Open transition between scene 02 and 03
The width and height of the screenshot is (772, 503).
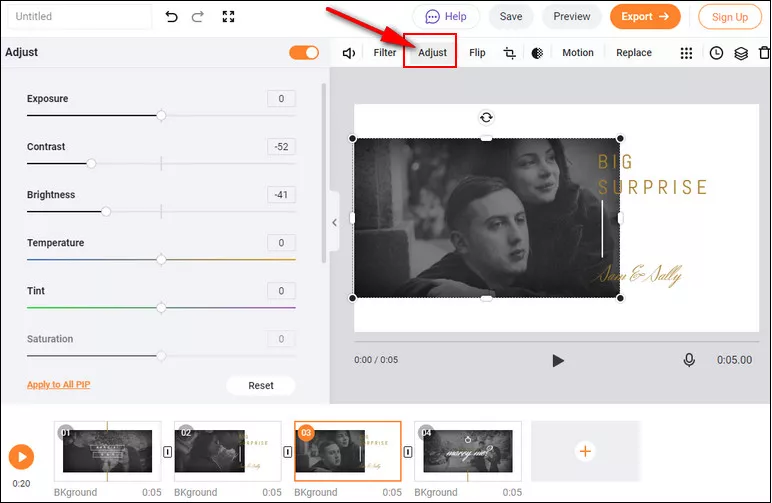[x=288, y=451]
